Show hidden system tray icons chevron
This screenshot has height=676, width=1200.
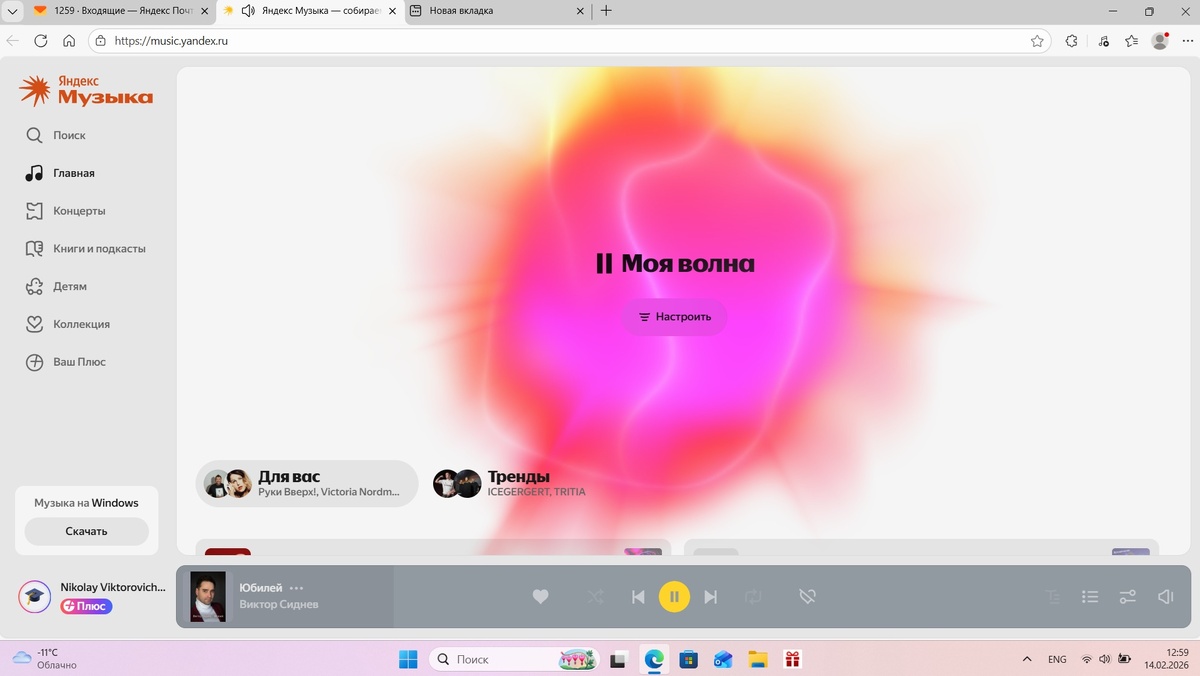tap(1027, 659)
